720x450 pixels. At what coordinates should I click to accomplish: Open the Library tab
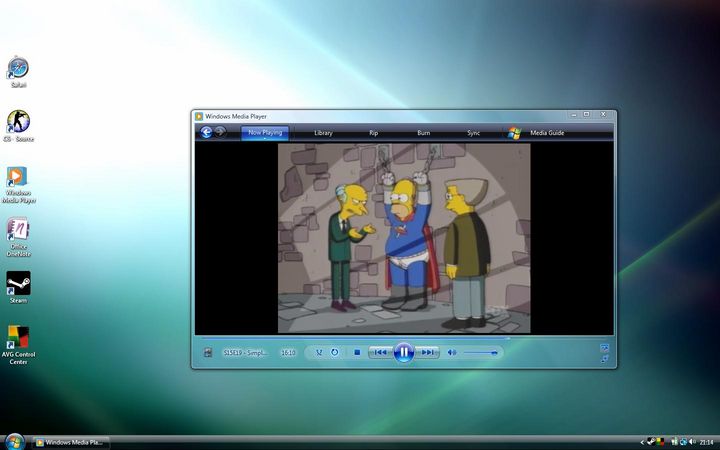tap(323, 133)
